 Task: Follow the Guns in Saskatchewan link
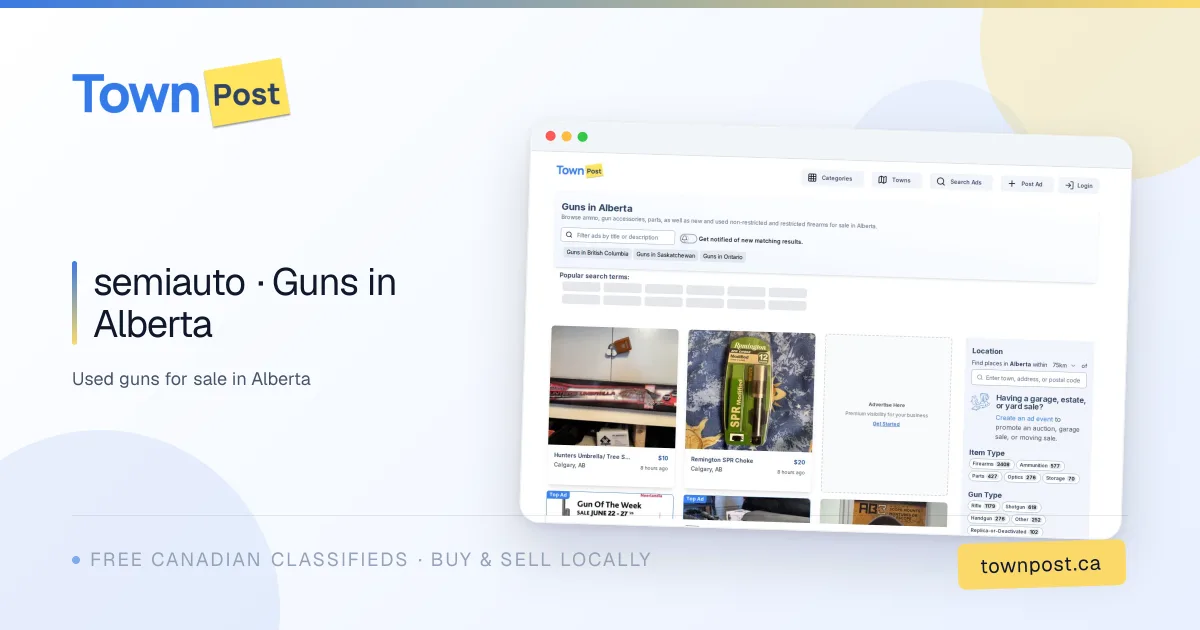(x=665, y=255)
